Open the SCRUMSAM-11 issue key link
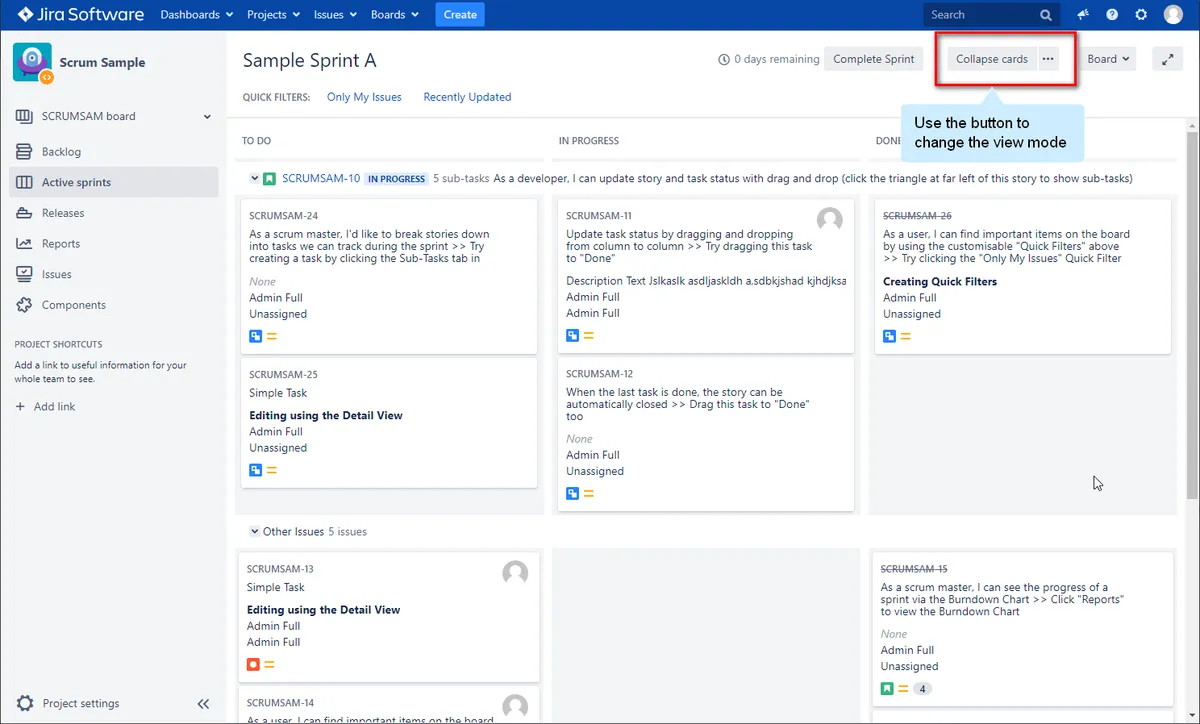The height and width of the screenshot is (724, 1200). [599, 216]
